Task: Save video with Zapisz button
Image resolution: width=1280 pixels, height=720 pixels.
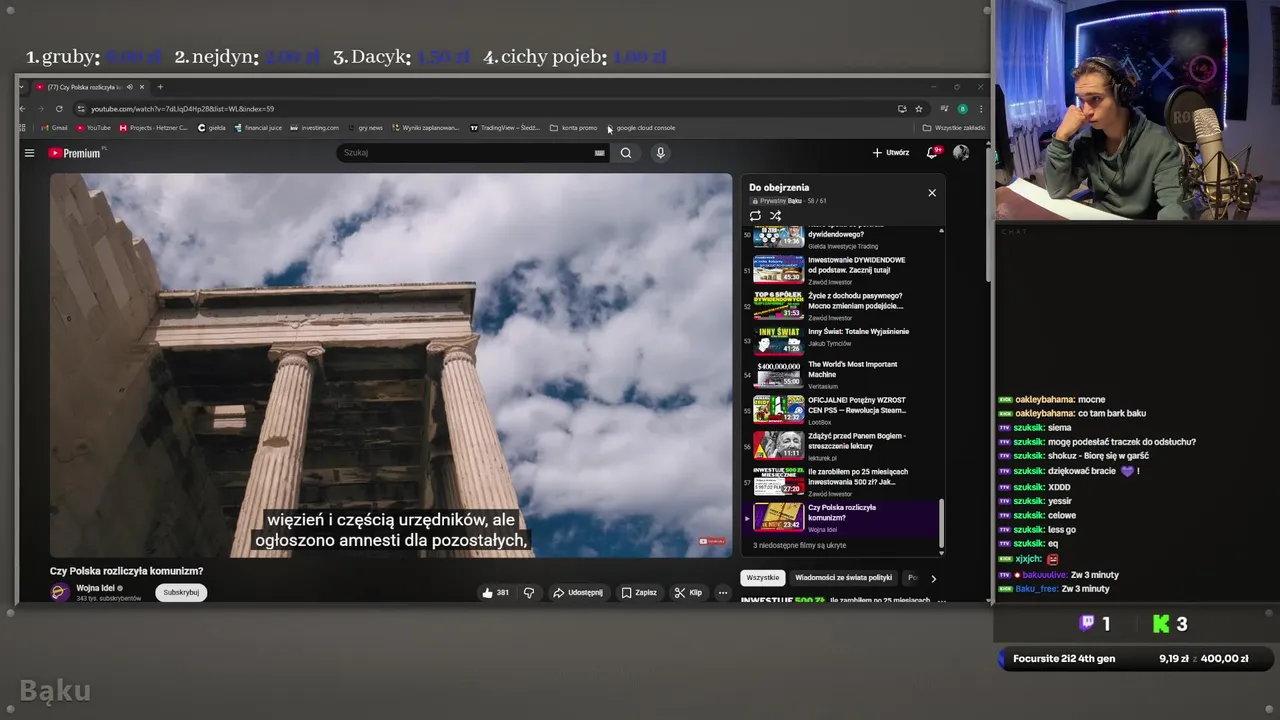Action: click(639, 593)
